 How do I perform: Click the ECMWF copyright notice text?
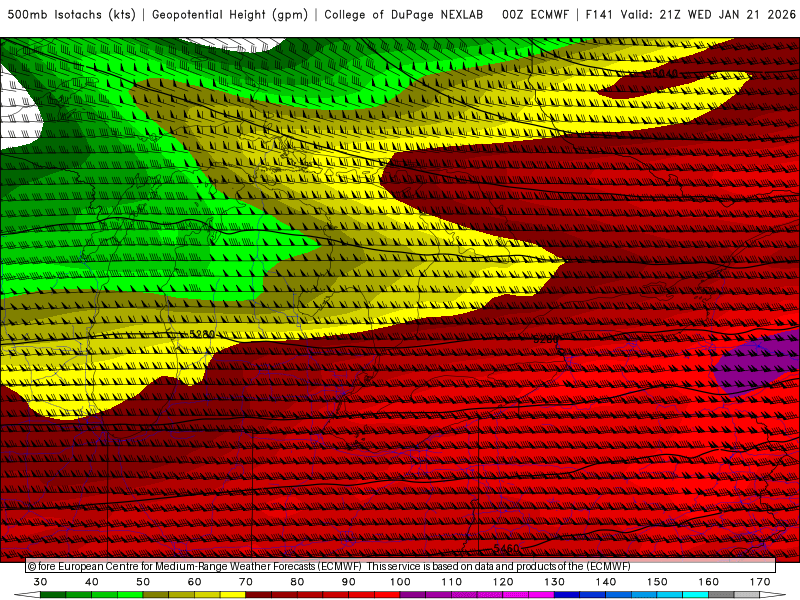click(329, 566)
